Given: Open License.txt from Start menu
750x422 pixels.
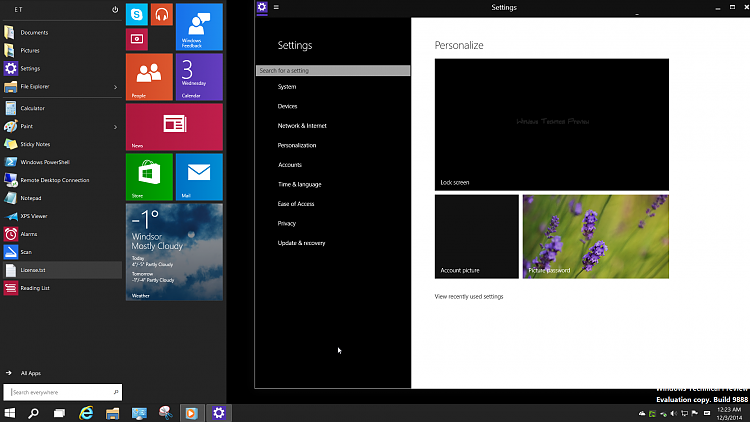Looking at the screenshot, I should [62, 270].
